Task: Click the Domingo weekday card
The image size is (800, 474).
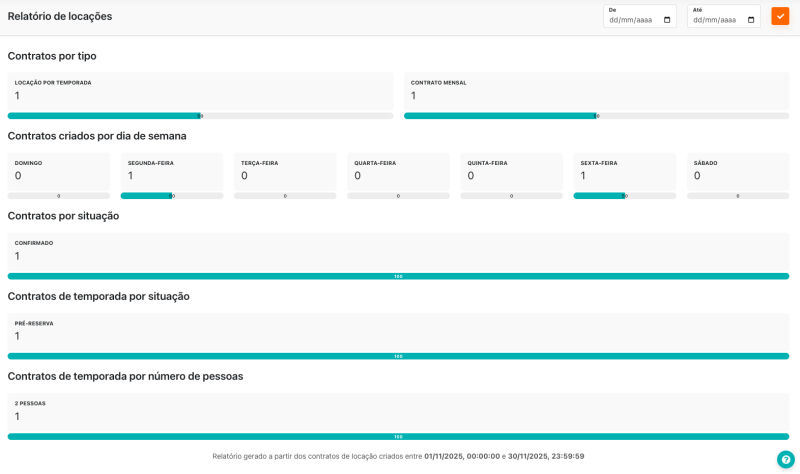Action: pos(58,170)
